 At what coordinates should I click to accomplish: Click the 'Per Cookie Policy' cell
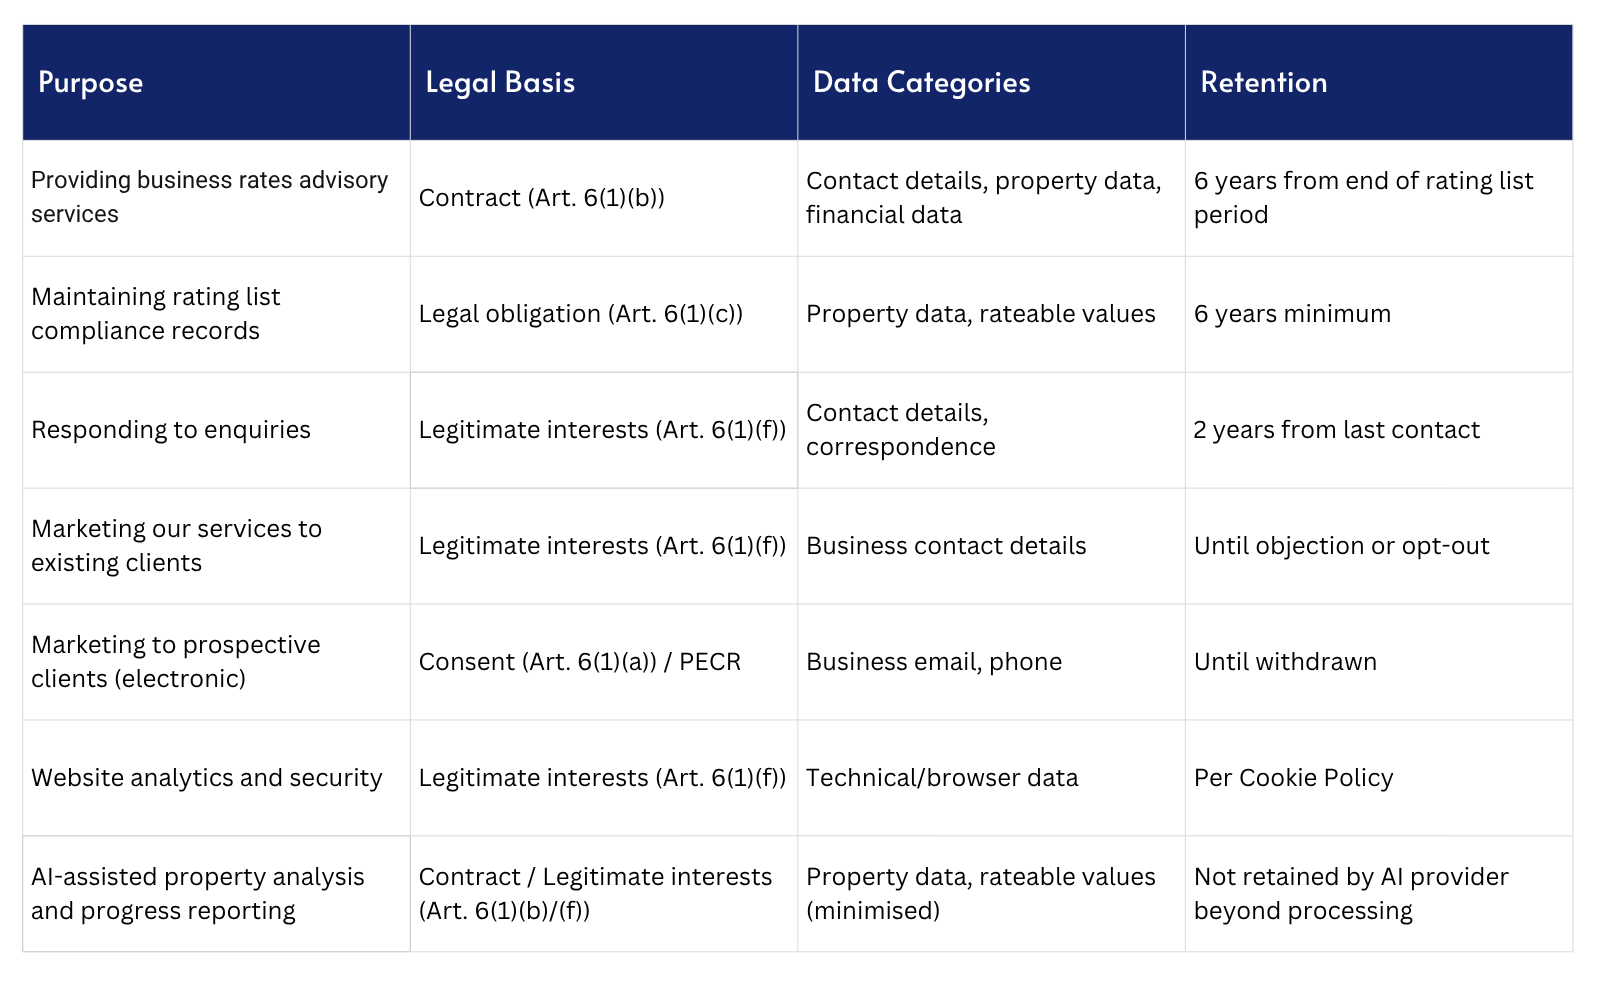click(1379, 778)
